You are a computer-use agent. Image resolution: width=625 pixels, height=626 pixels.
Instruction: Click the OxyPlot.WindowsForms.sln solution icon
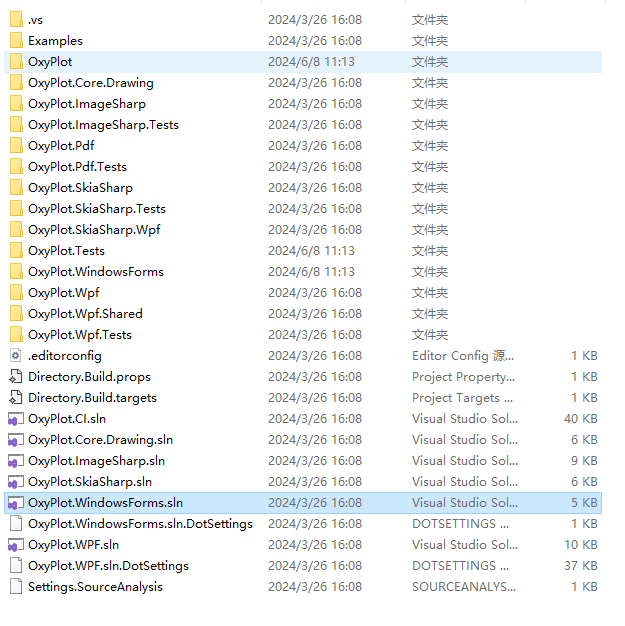coord(16,503)
